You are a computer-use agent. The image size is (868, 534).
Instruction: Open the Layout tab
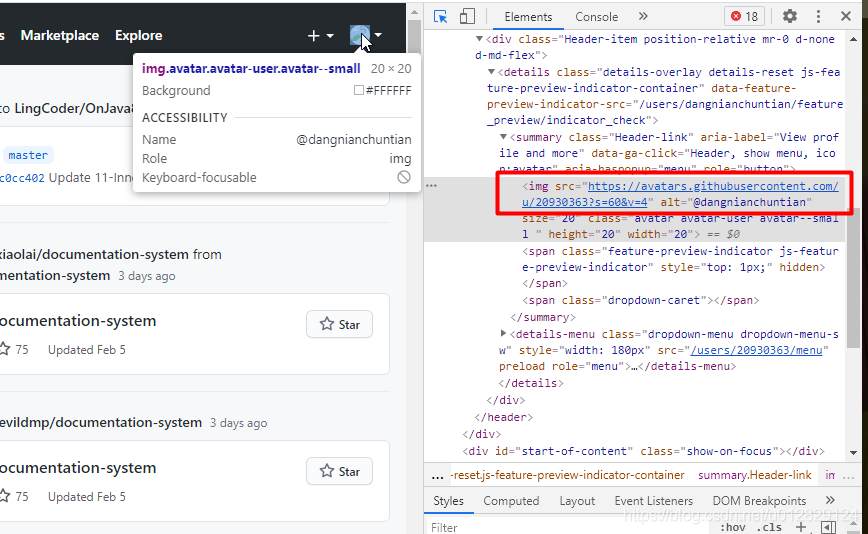[x=577, y=501]
